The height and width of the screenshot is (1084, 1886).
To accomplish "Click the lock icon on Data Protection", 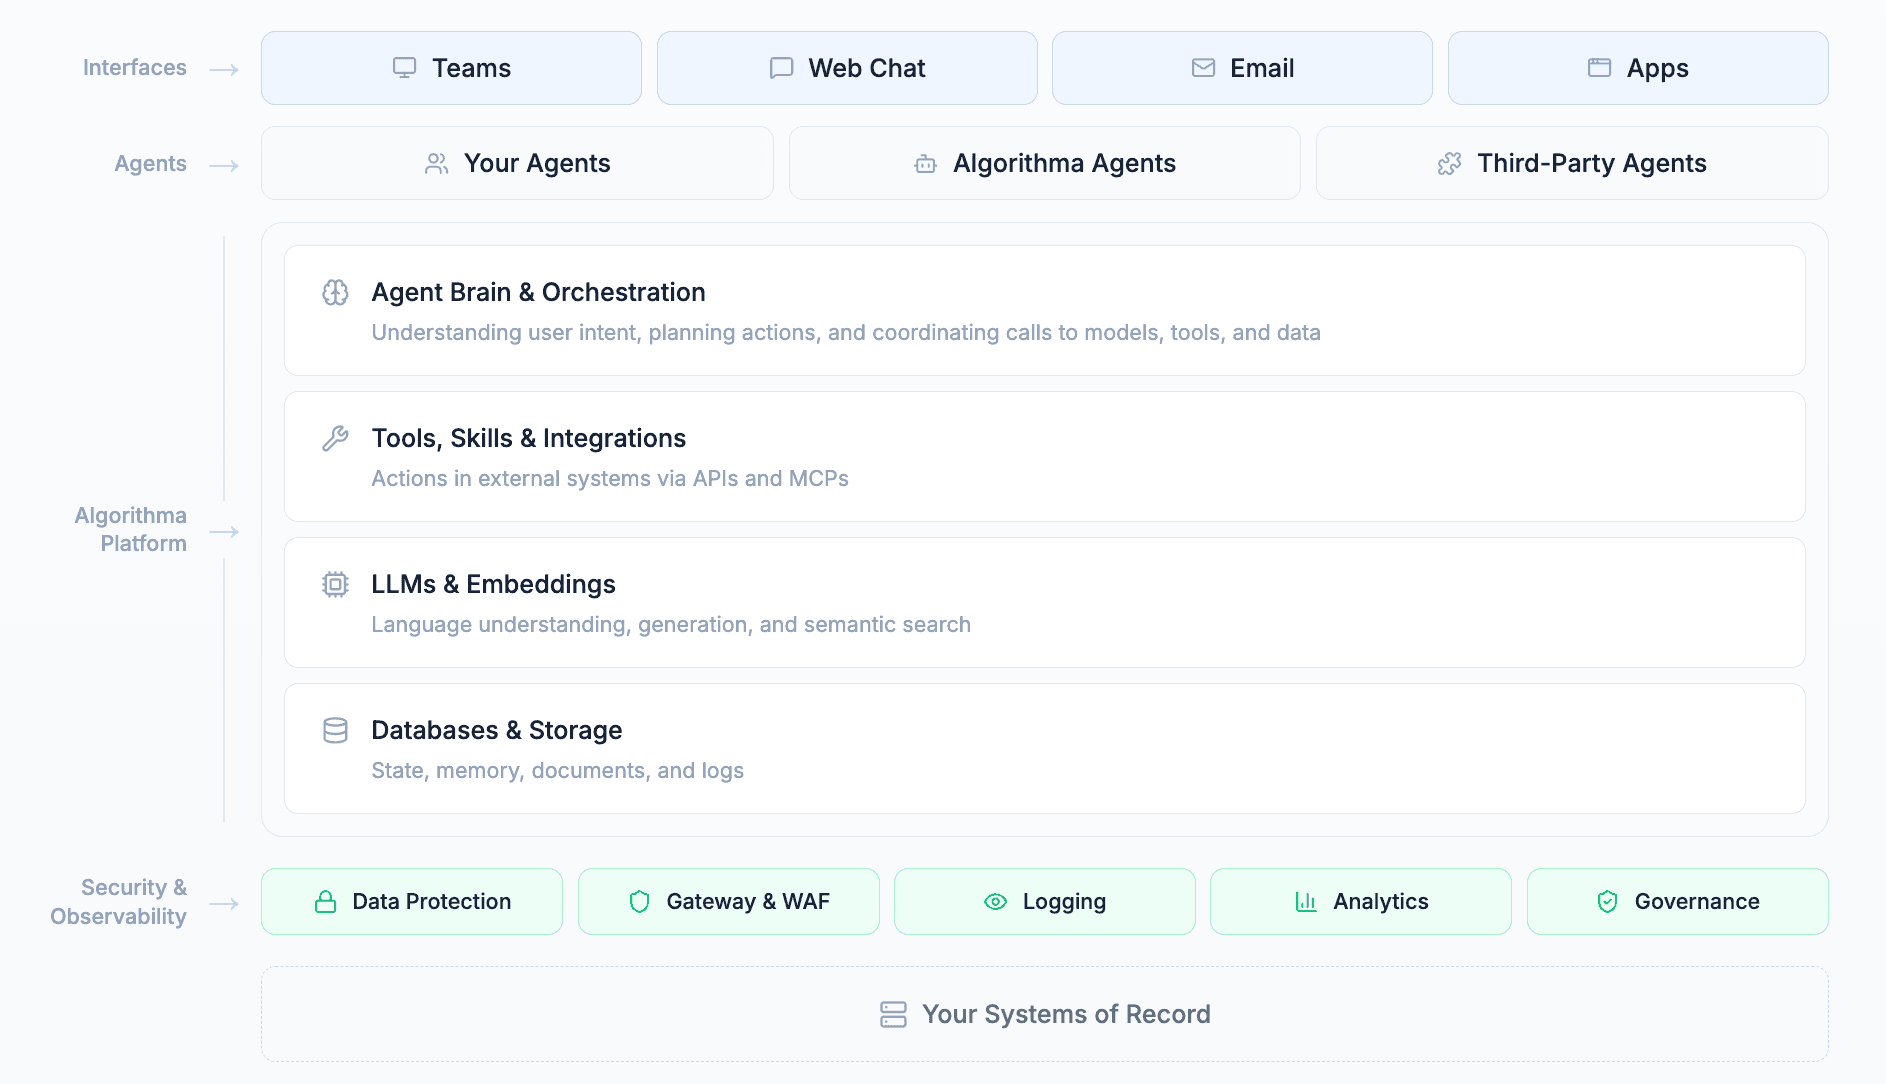I will (325, 902).
